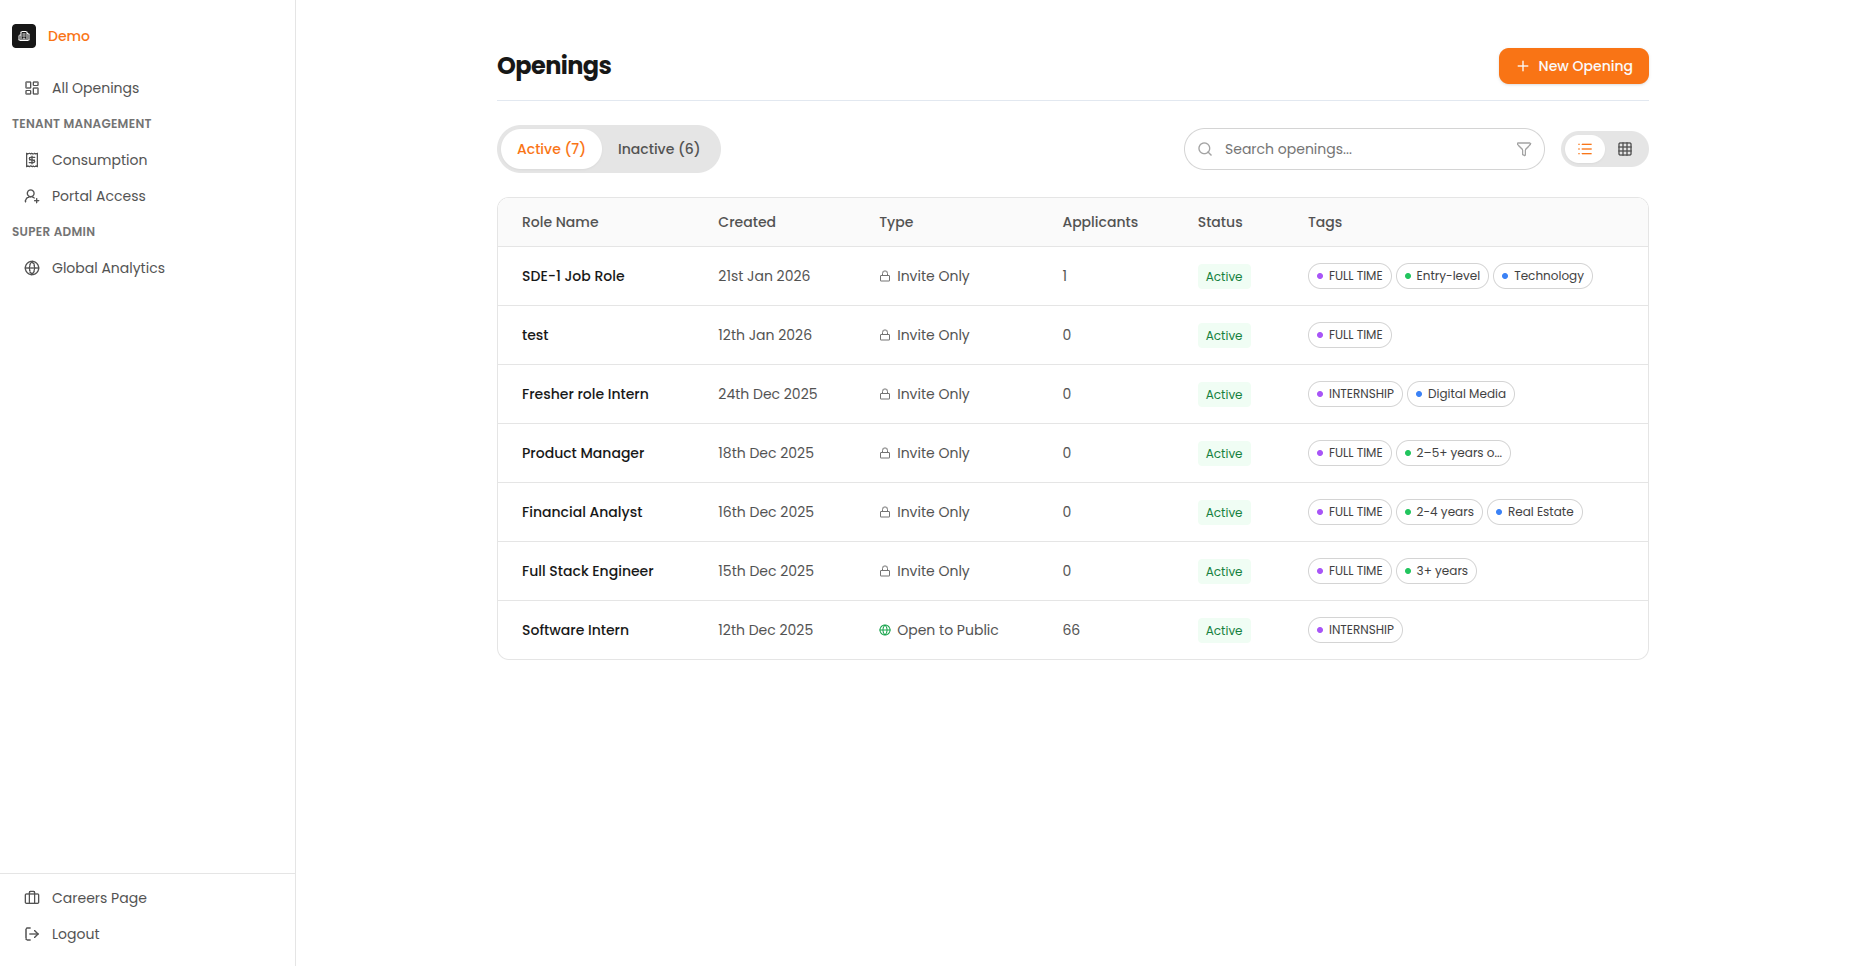Image resolution: width=1850 pixels, height=966 pixels.
Task: Switch to grid view of openings
Action: (1624, 148)
